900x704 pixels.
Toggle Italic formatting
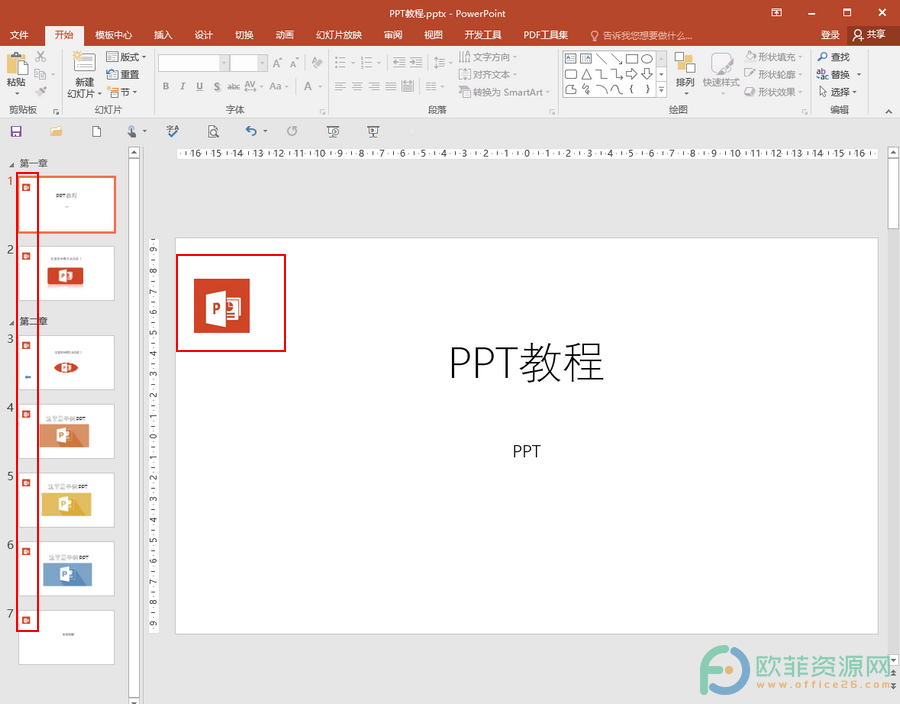[x=183, y=87]
